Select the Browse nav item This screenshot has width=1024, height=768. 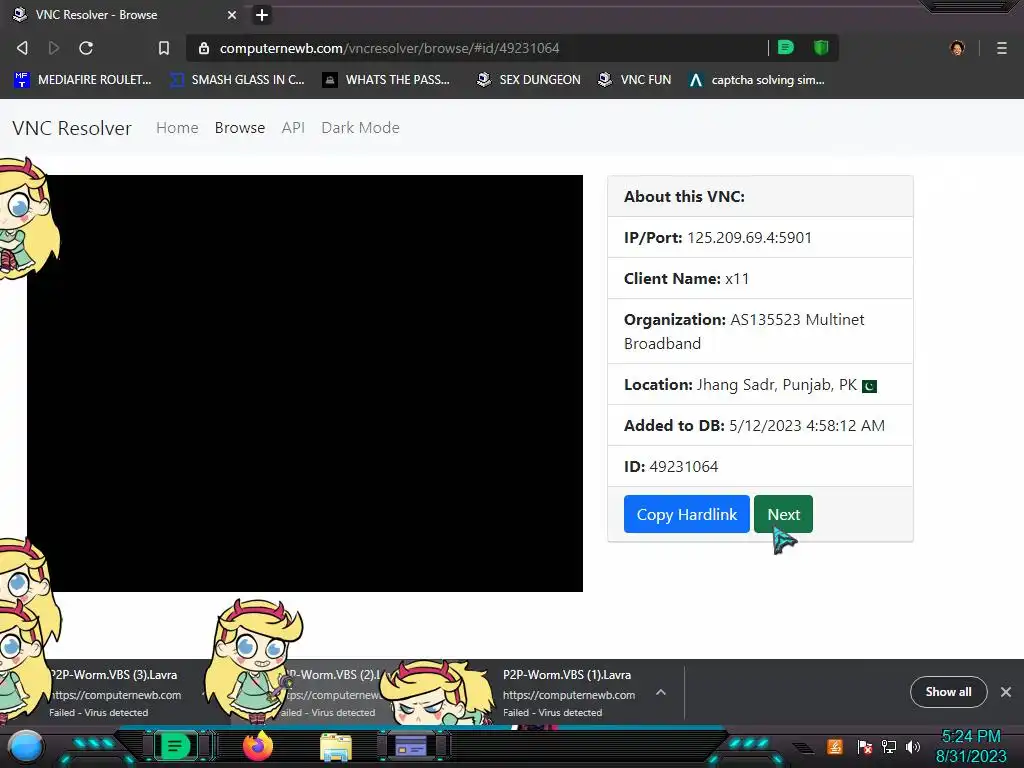[240, 127]
